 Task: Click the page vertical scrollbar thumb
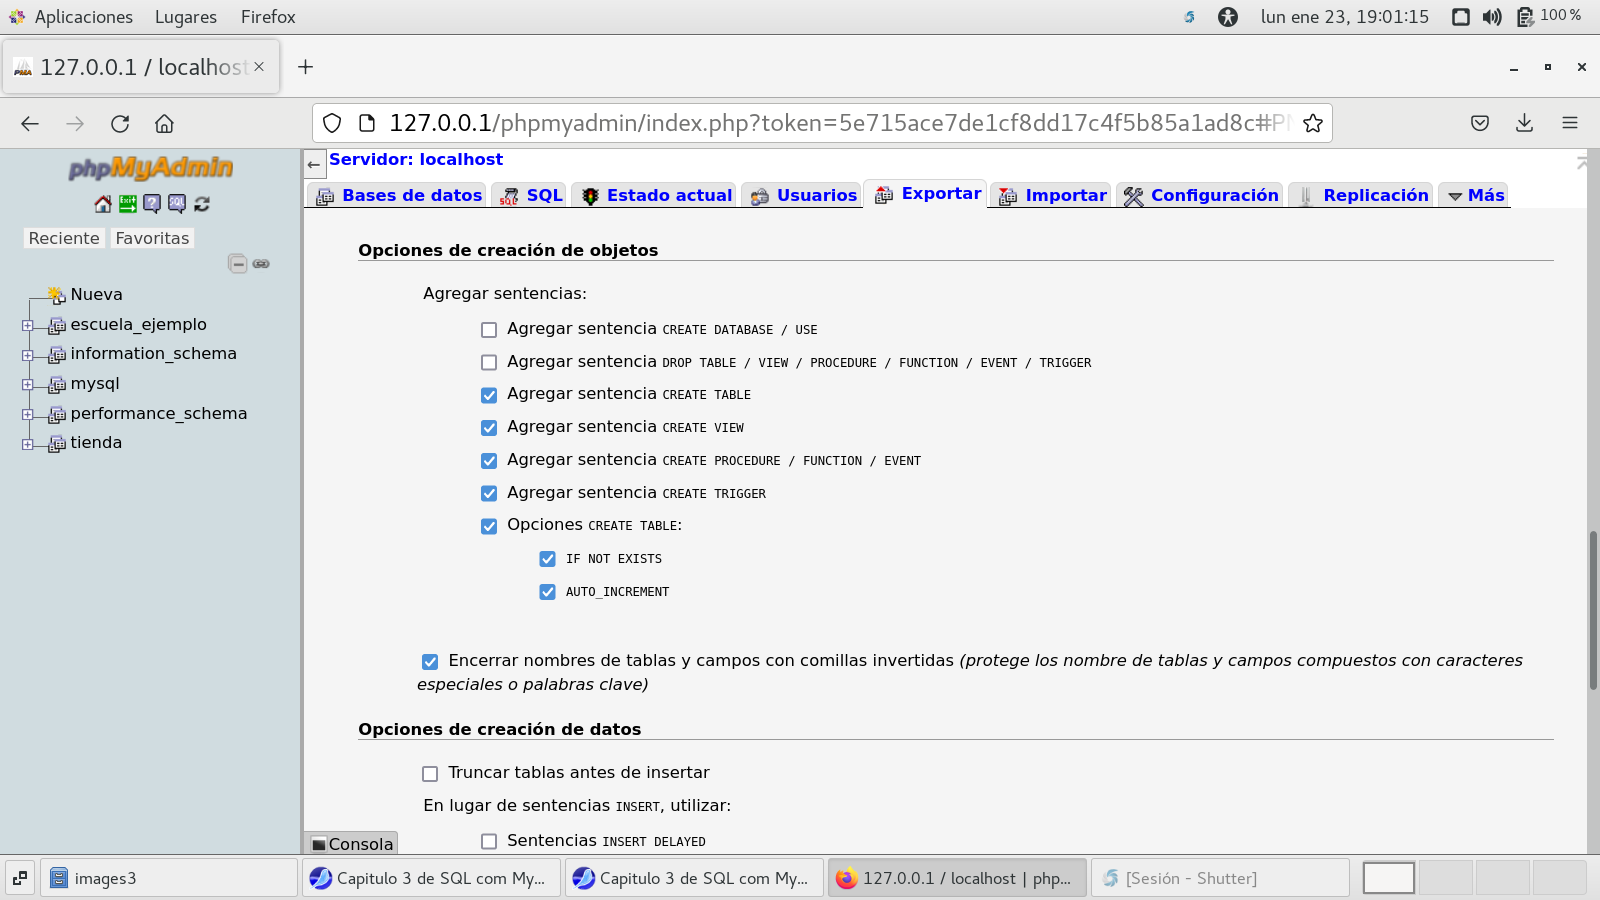tap(1592, 610)
